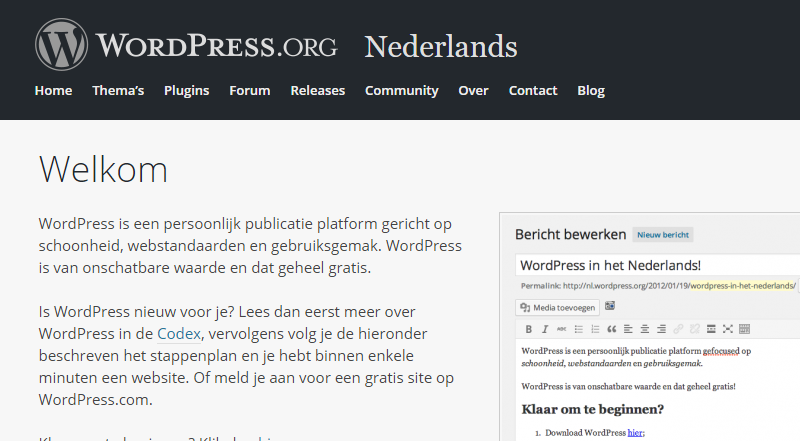Click the 'Klaar om te beginnen?' heading in editor
The height and width of the screenshot is (441, 800).
click(x=592, y=409)
